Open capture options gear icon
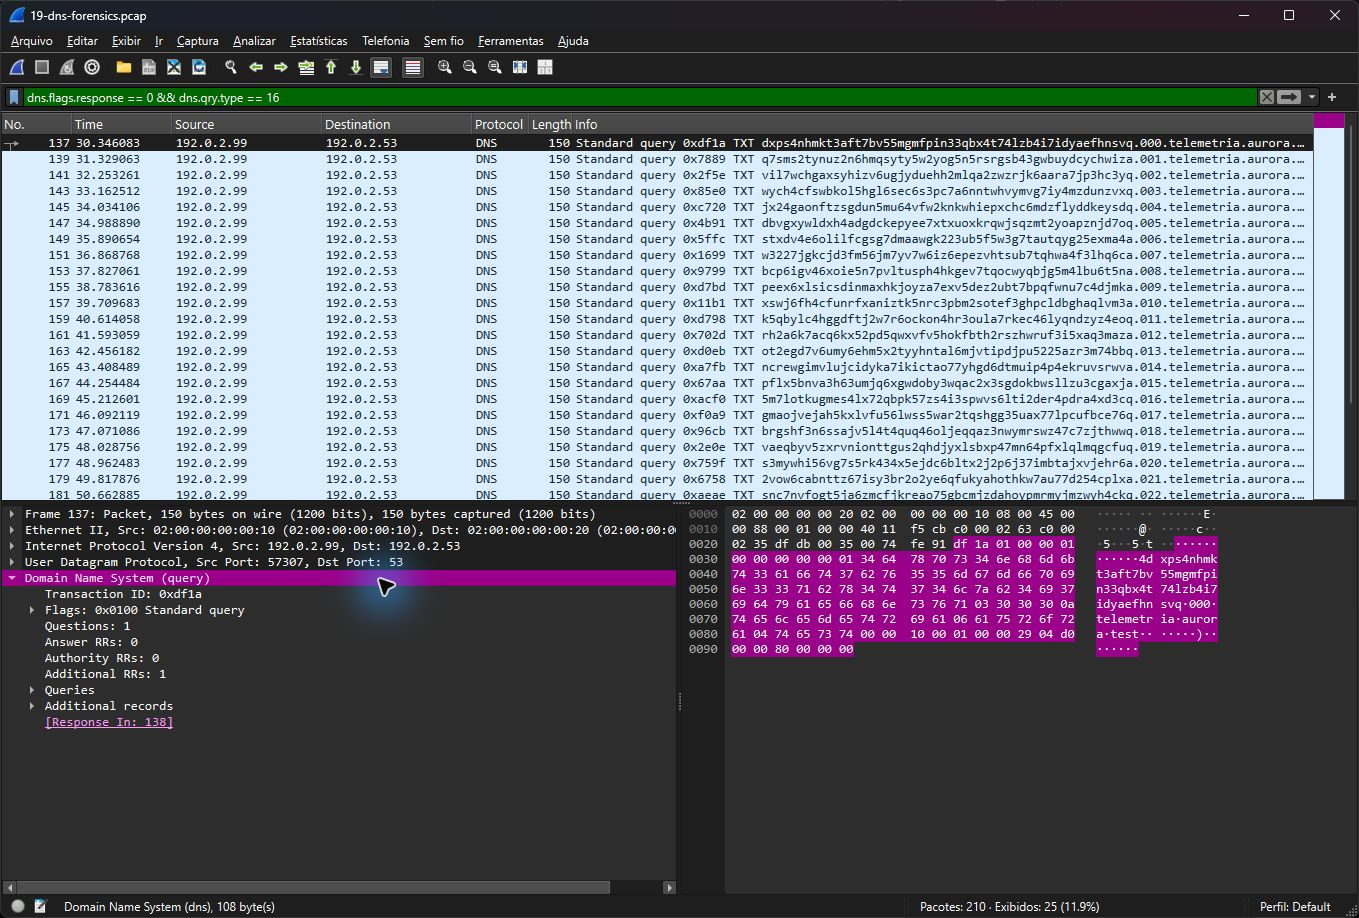This screenshot has width=1359, height=918. tap(92, 67)
